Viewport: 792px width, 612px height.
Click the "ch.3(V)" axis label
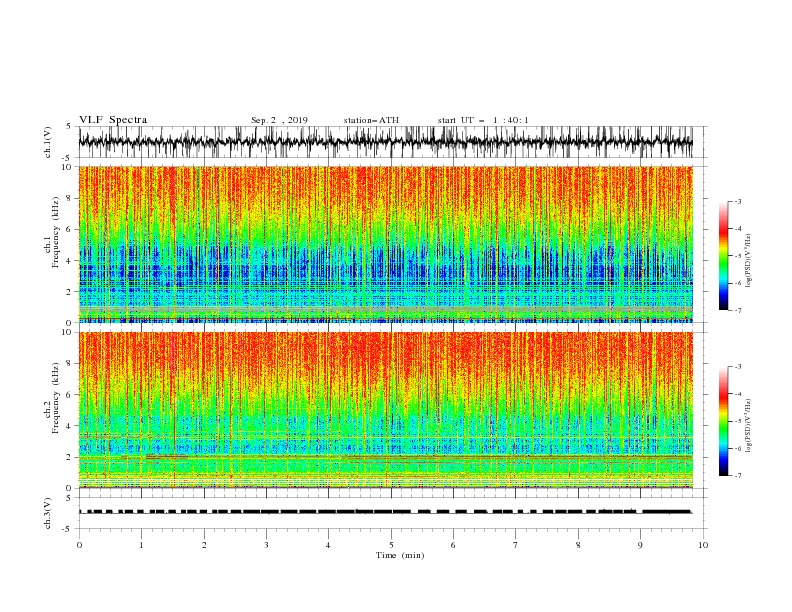[x=48, y=513]
